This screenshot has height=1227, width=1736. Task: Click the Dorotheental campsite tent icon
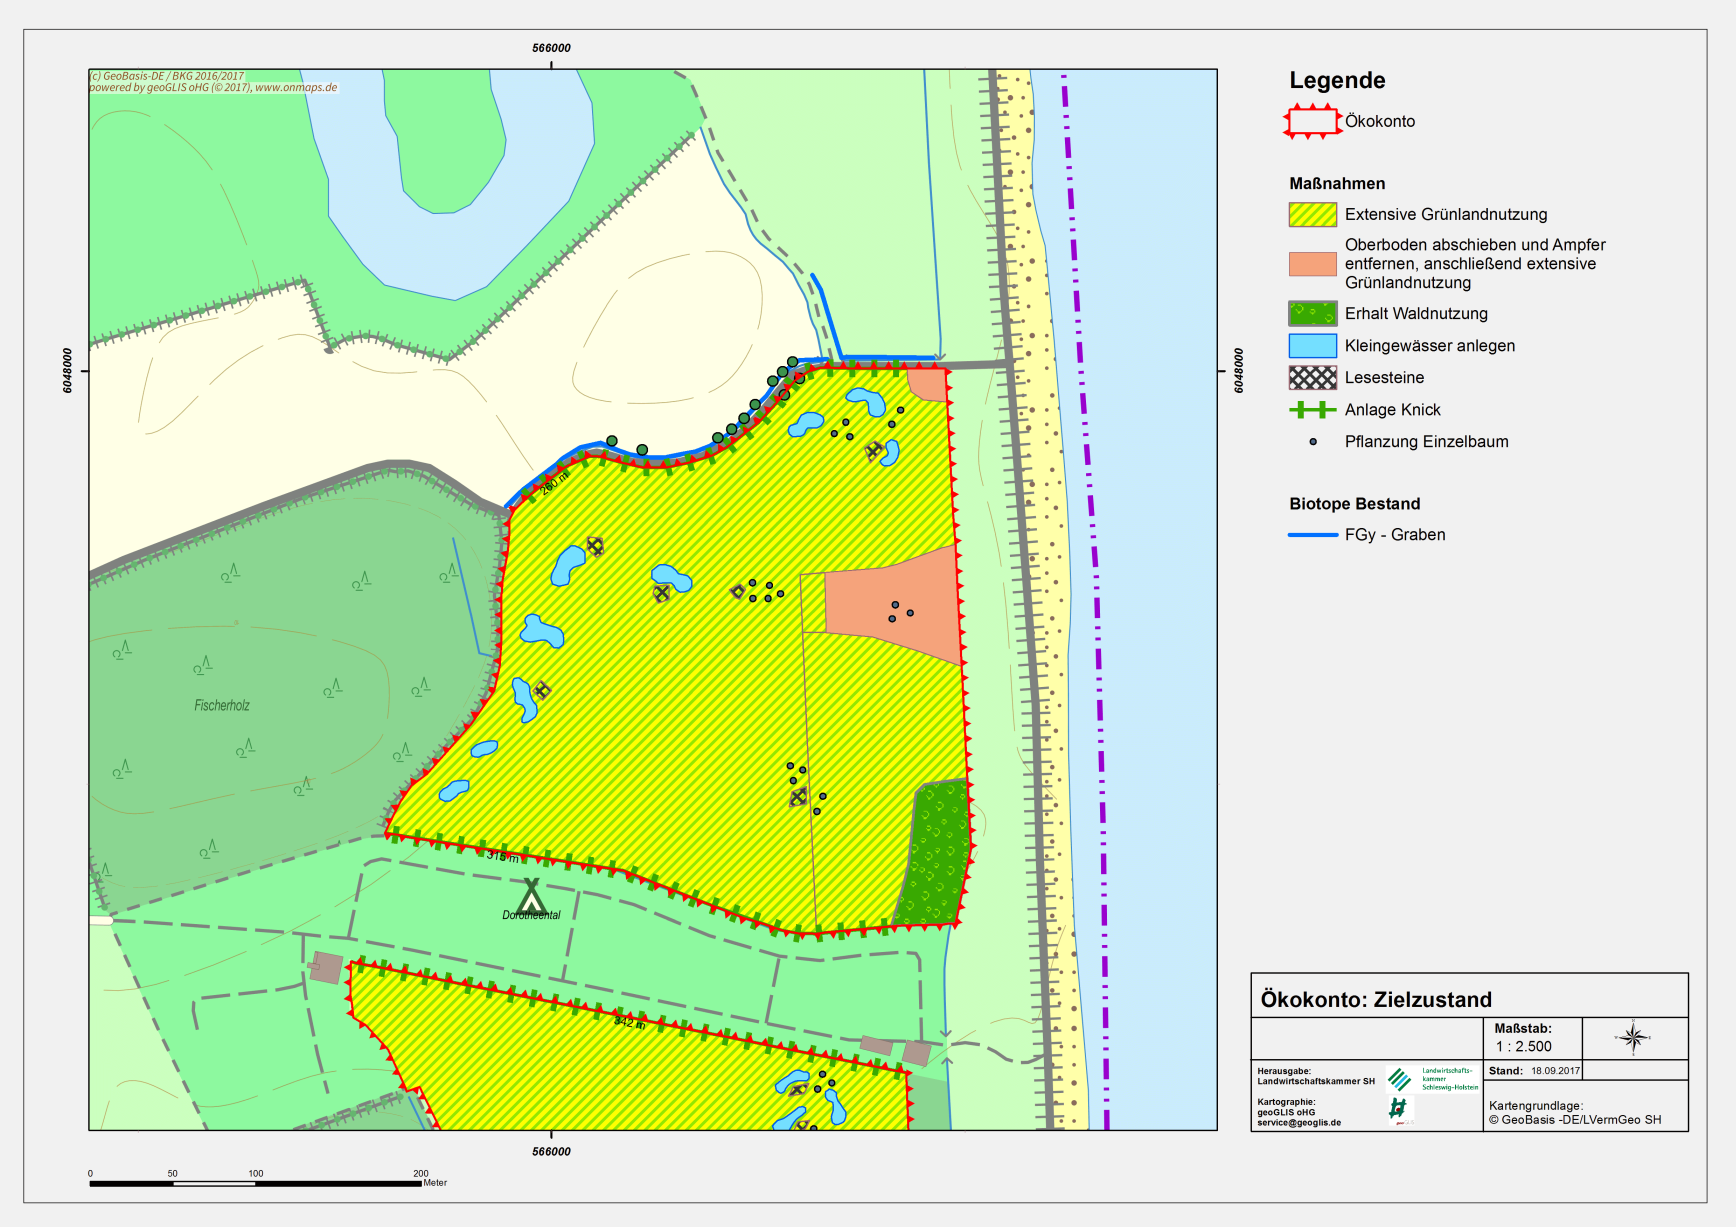point(531,894)
